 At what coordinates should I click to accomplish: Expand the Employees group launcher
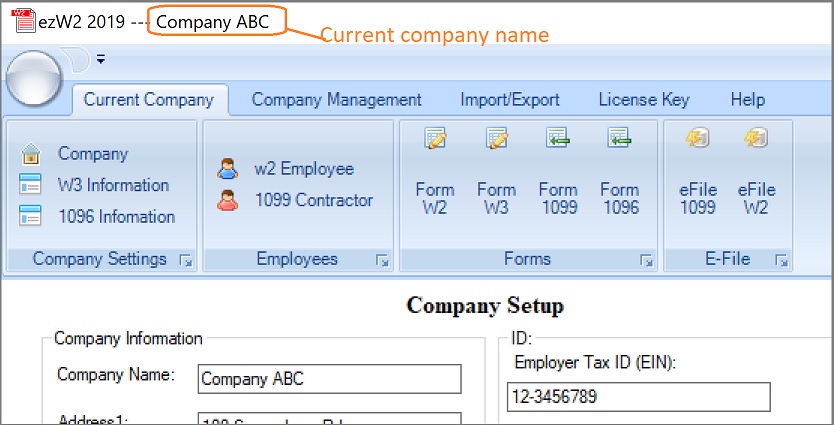(x=382, y=260)
